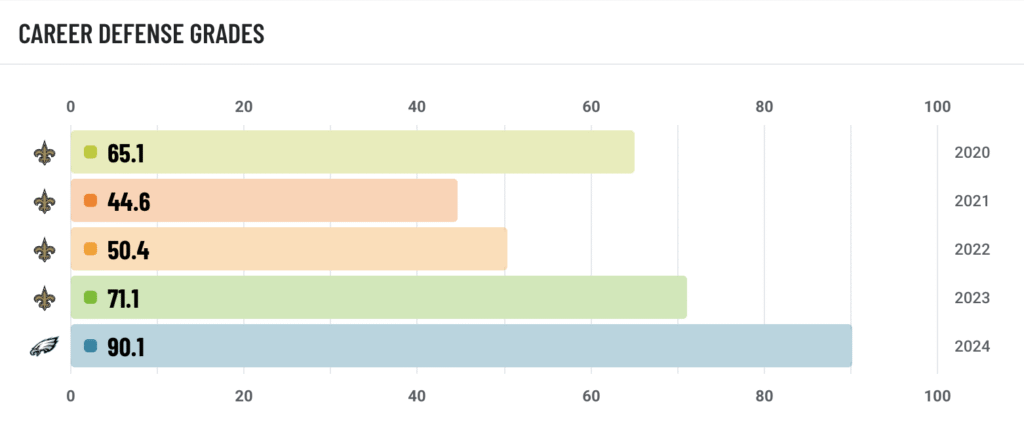This screenshot has height=423, width=1024.
Task: Click the orange dot next to 44.6
Action: 90,201
